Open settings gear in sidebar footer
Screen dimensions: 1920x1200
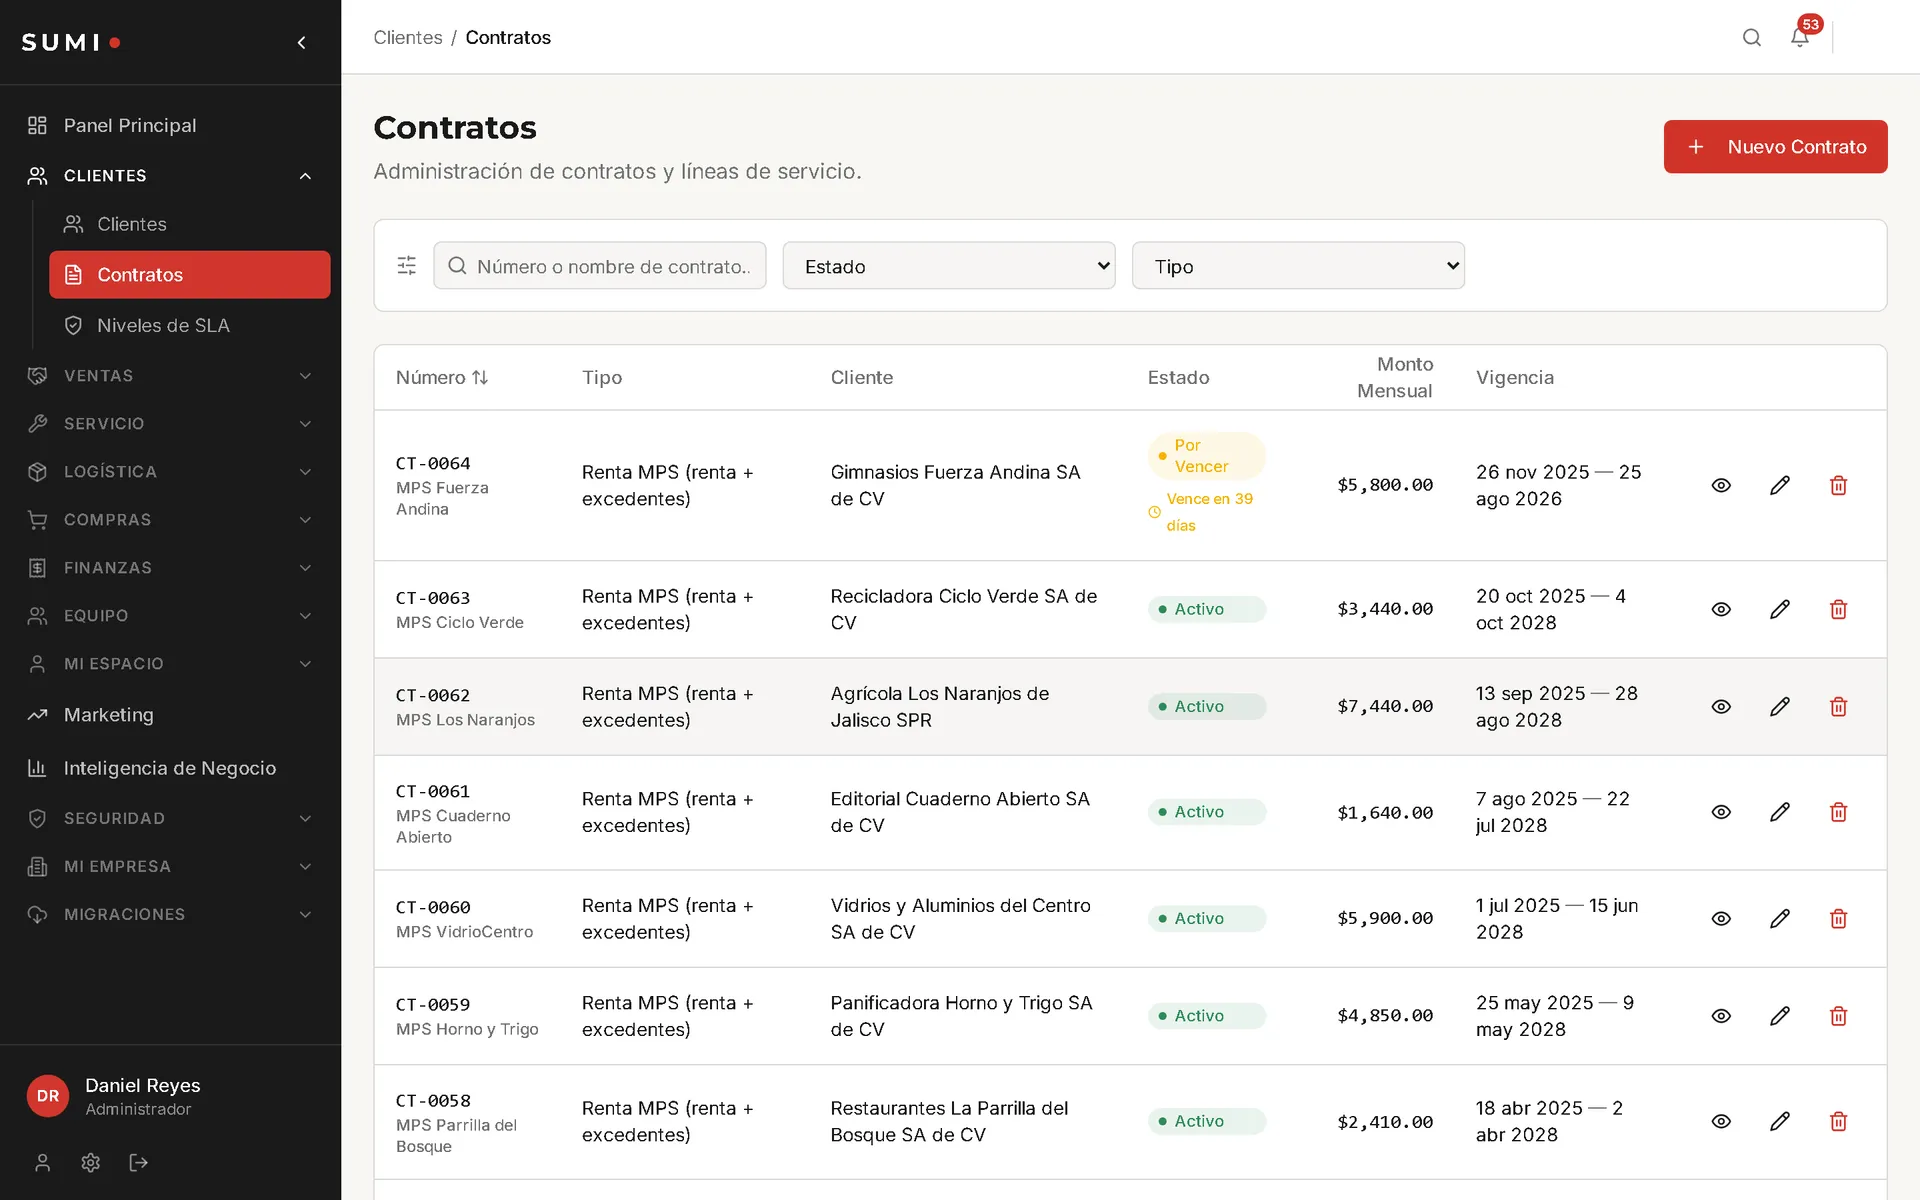(x=90, y=1162)
